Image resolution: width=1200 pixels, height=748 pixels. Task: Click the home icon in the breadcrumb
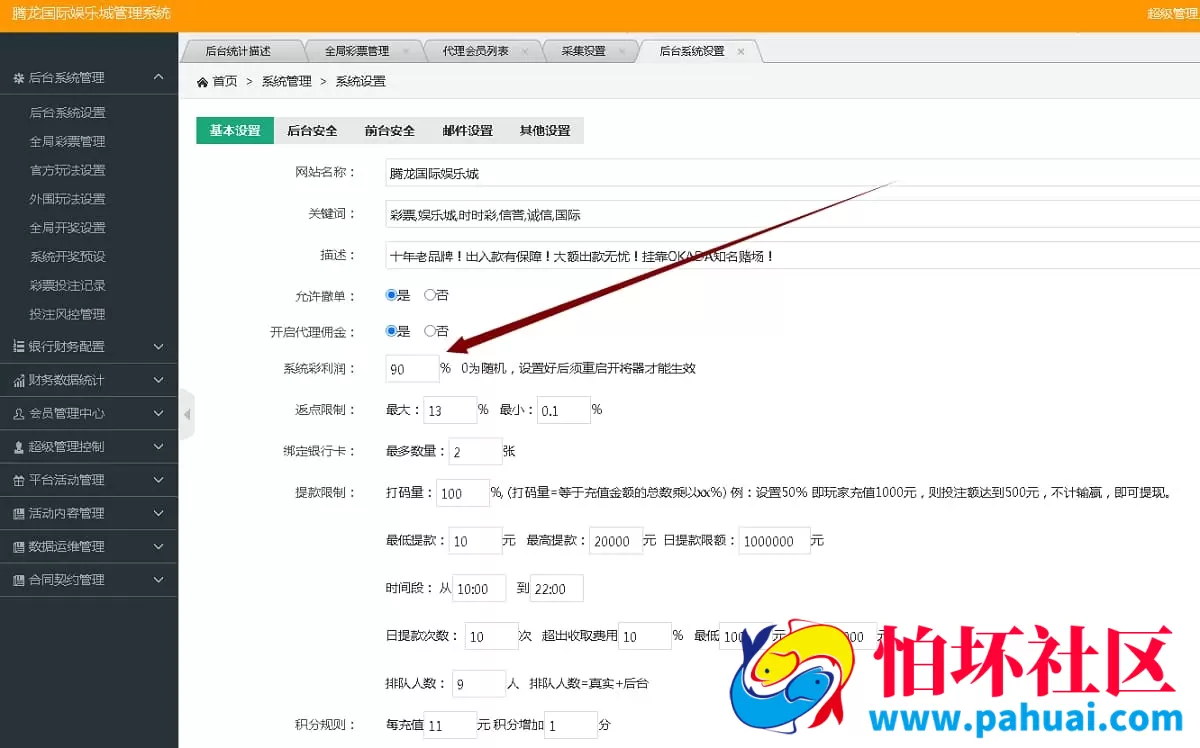point(202,81)
